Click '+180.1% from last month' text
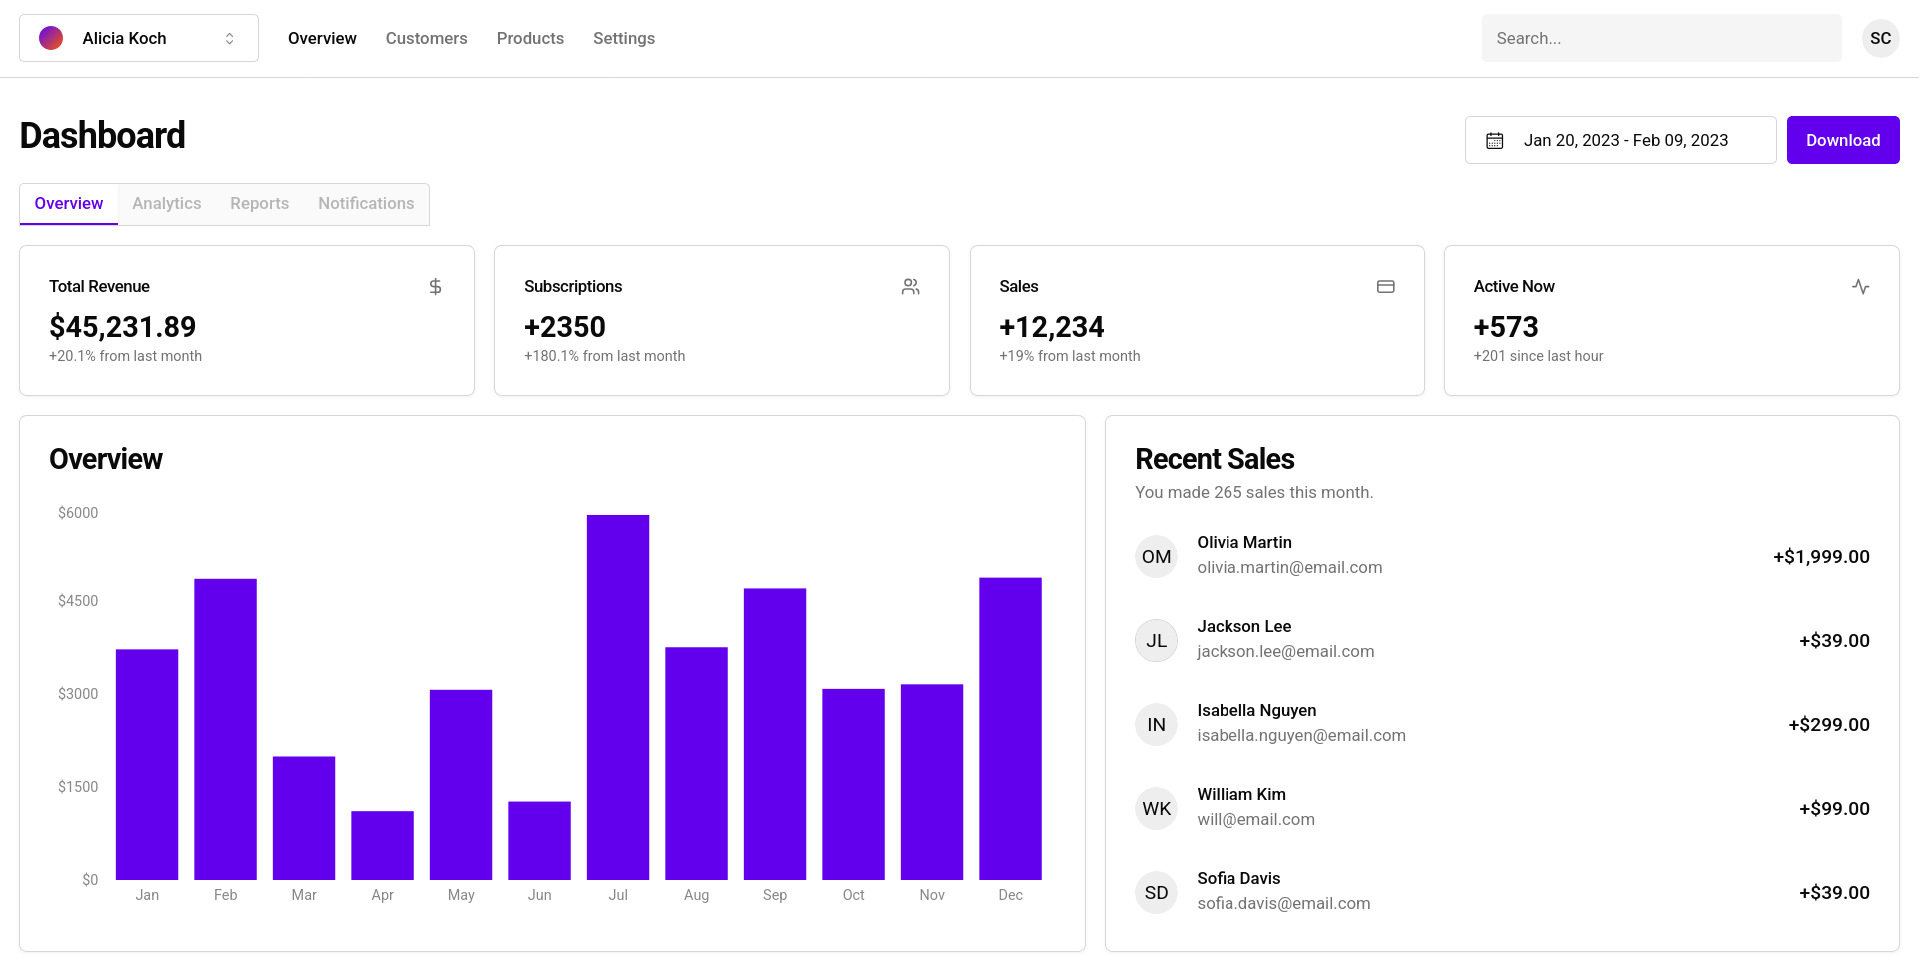Viewport: 1920px width, 963px height. tap(604, 356)
